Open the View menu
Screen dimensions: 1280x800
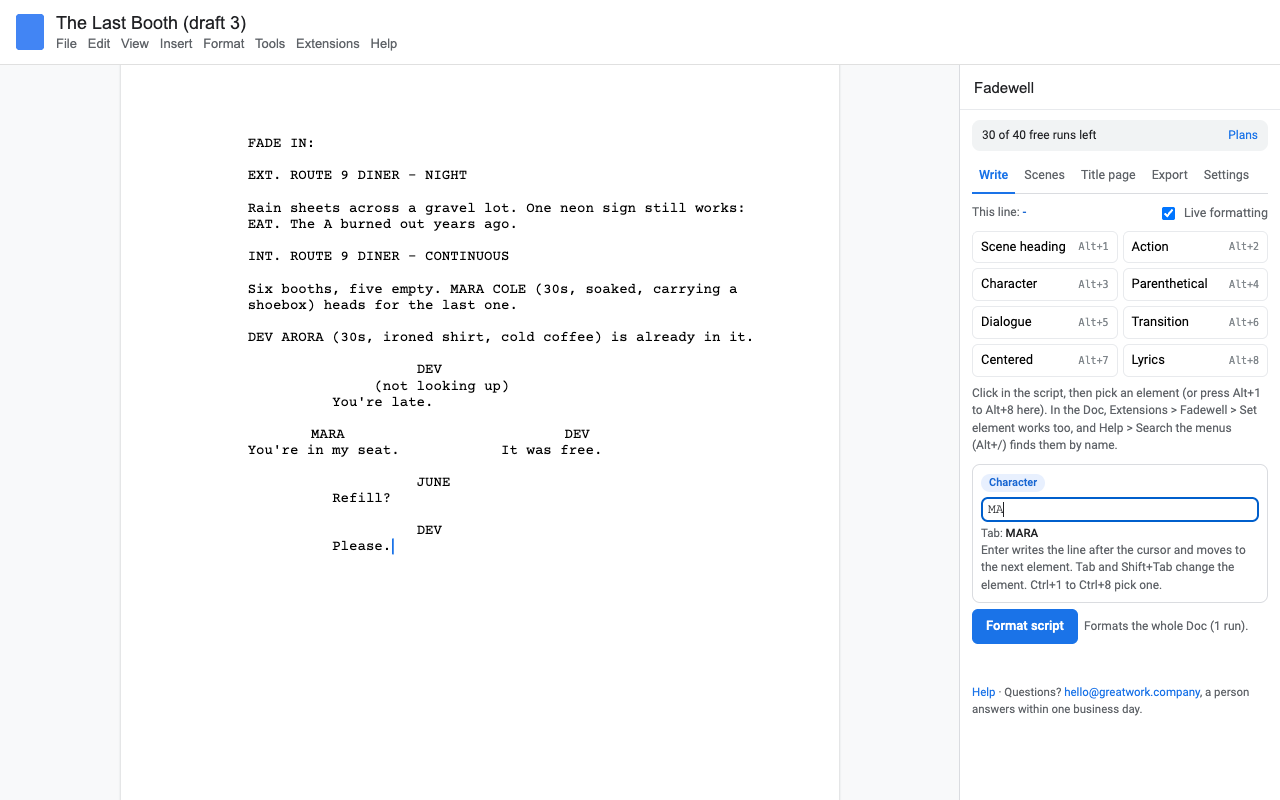tap(135, 44)
